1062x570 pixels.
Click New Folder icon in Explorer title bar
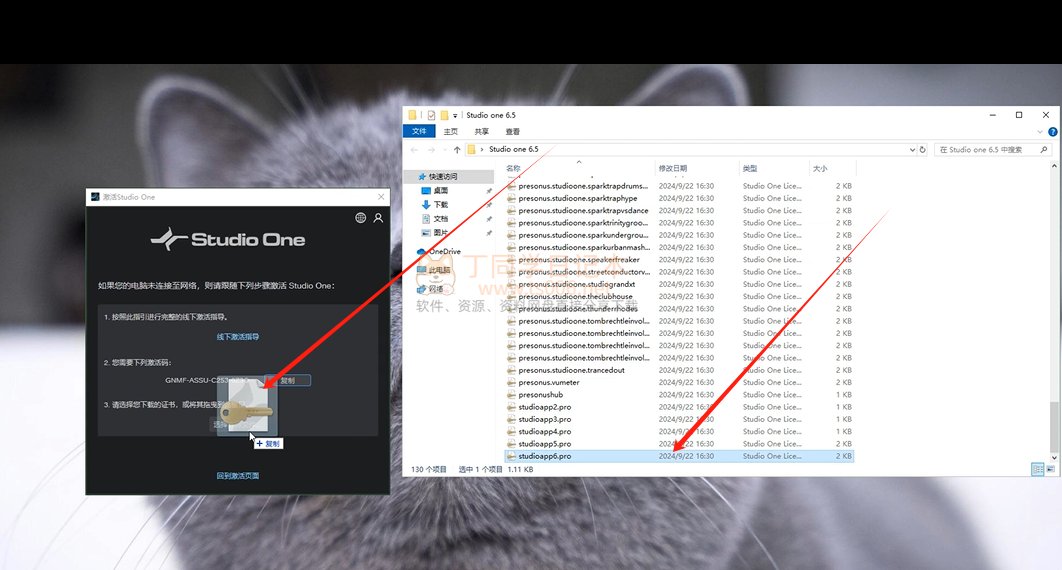tap(444, 115)
